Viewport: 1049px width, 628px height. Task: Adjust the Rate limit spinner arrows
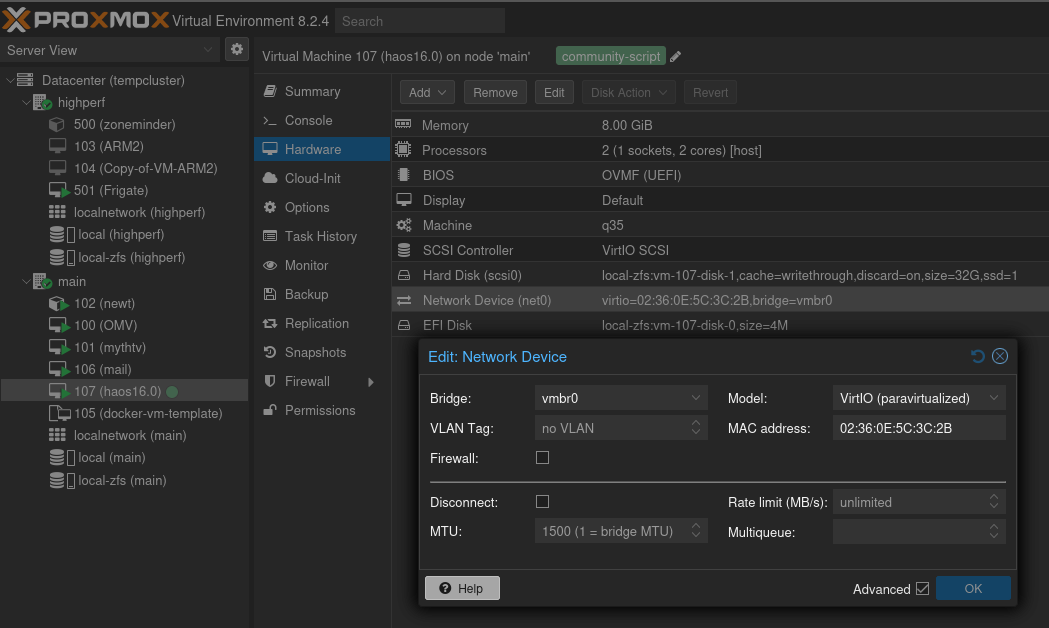tap(994, 502)
